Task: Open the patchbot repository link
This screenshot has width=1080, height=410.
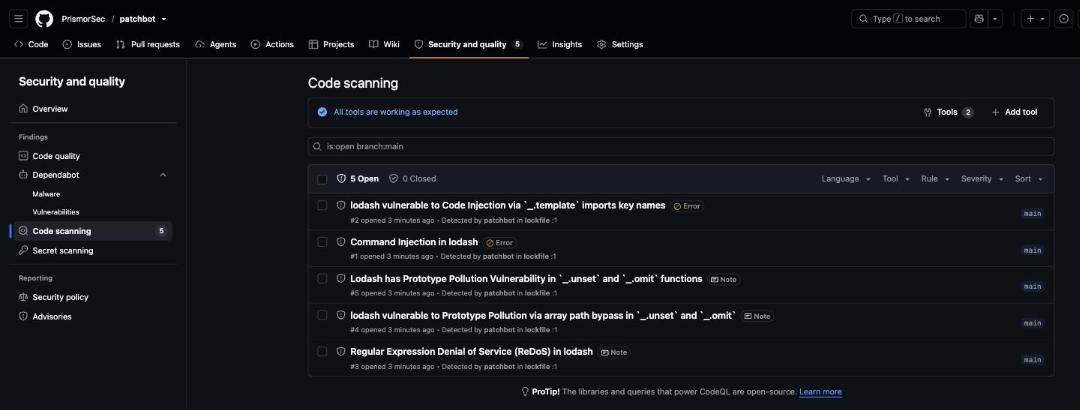Action: [136, 19]
